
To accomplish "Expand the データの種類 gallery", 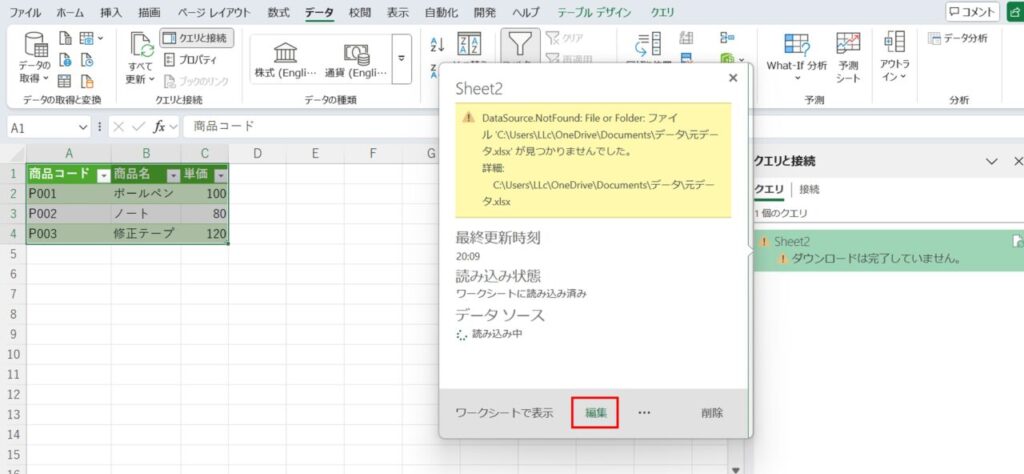I will pyautogui.click(x=402, y=58).
